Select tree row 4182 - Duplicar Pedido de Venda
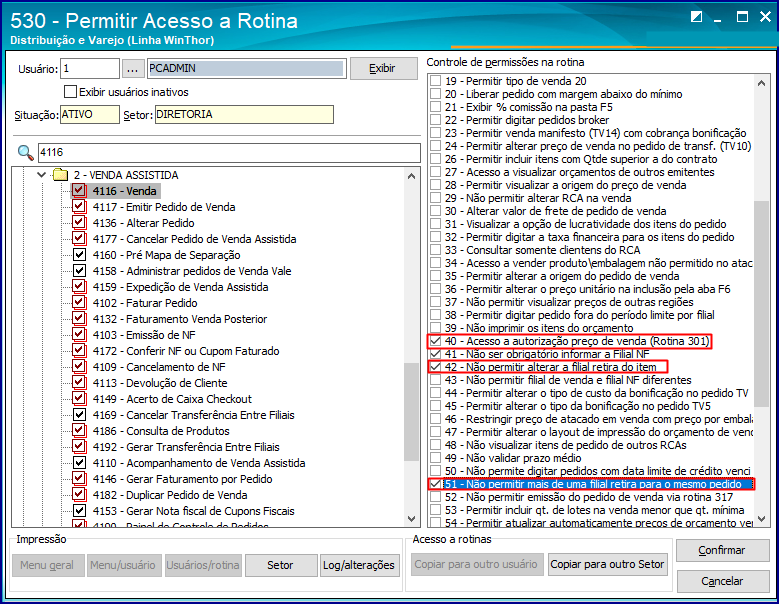The height and width of the screenshot is (604, 779). point(170,495)
